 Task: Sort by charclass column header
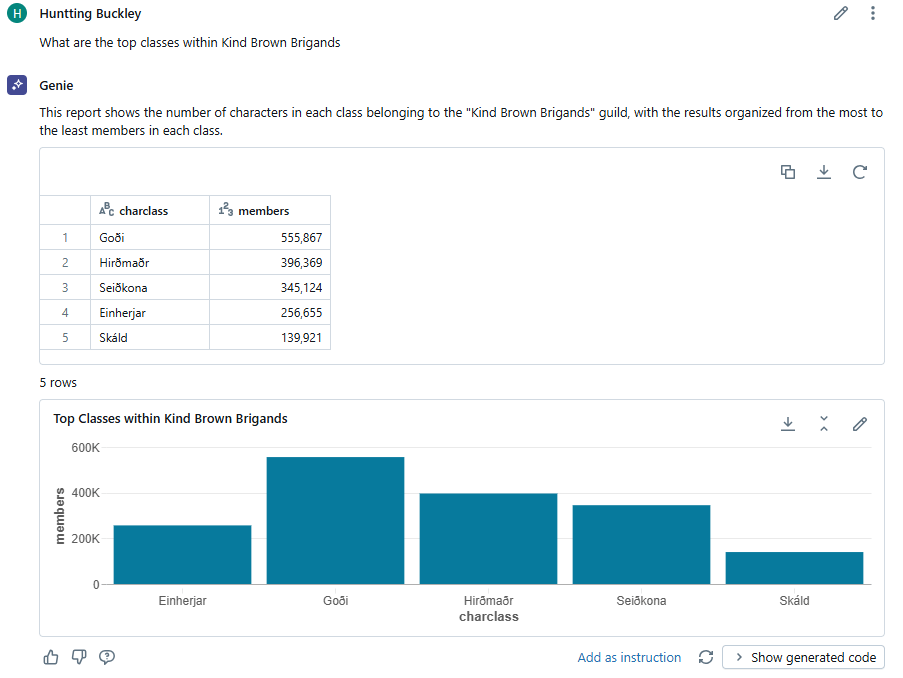pos(143,211)
